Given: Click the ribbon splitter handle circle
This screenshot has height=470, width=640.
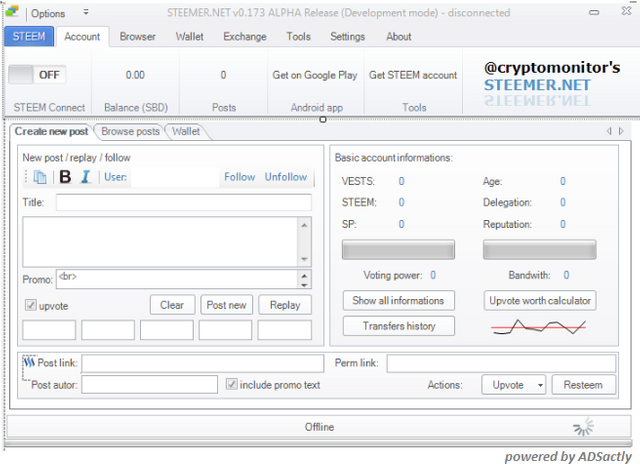Looking at the screenshot, I should 323,120.
